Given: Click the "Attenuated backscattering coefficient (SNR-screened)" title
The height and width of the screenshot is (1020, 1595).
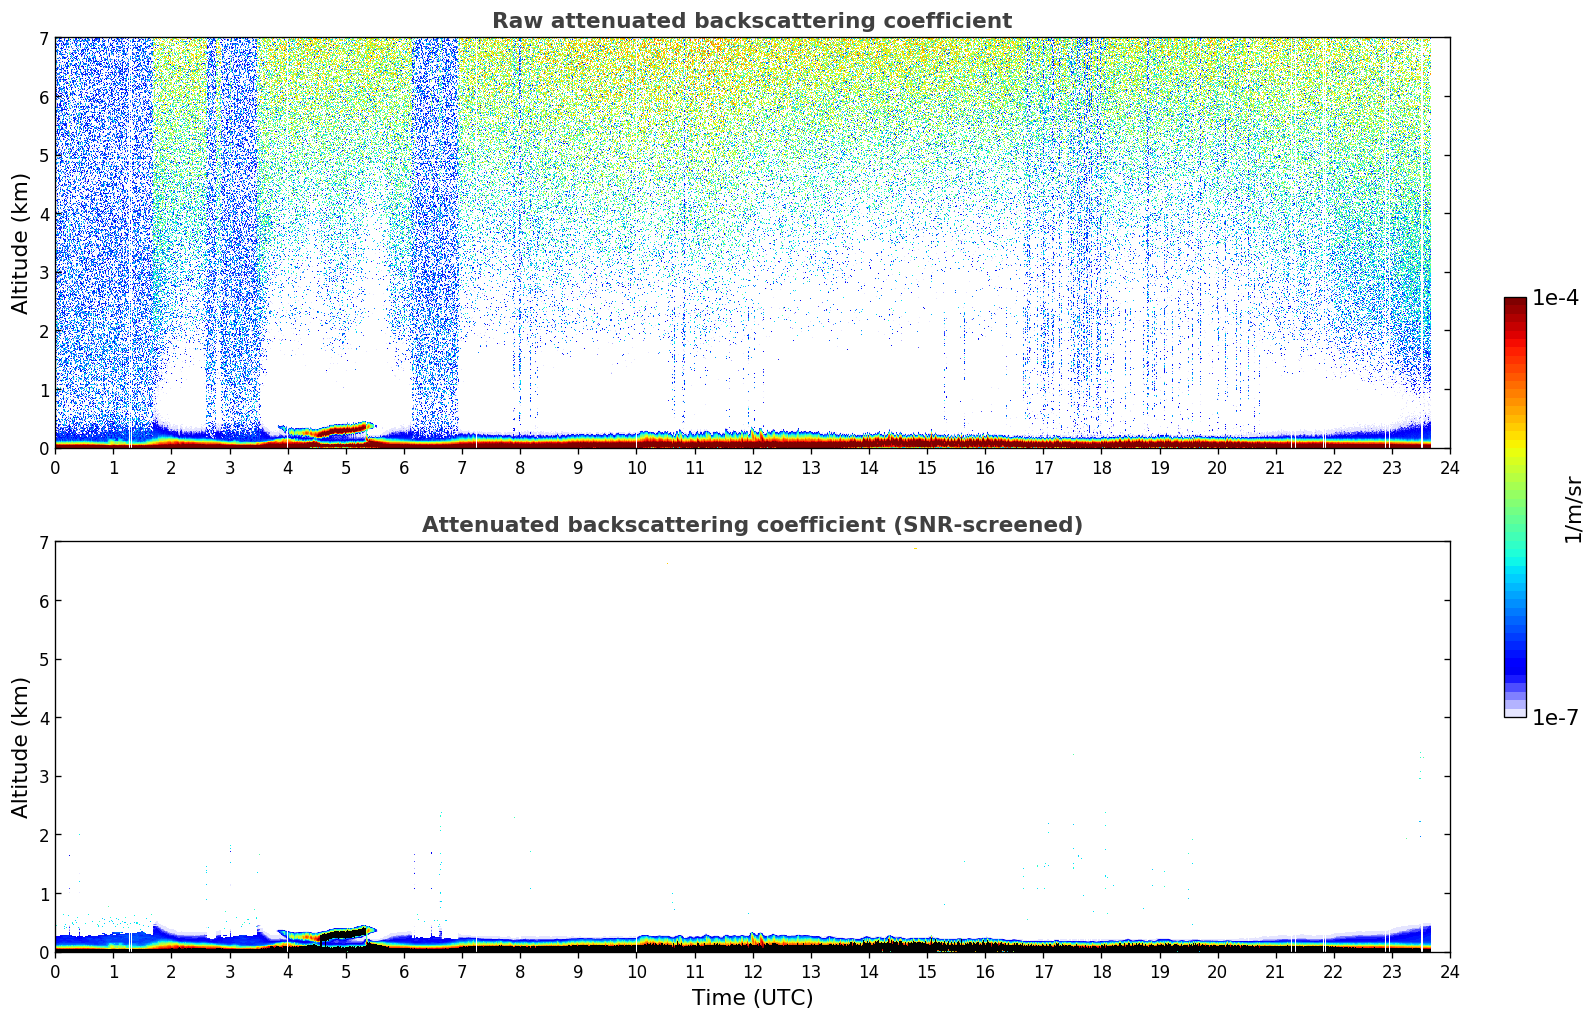Looking at the screenshot, I should [751, 525].
